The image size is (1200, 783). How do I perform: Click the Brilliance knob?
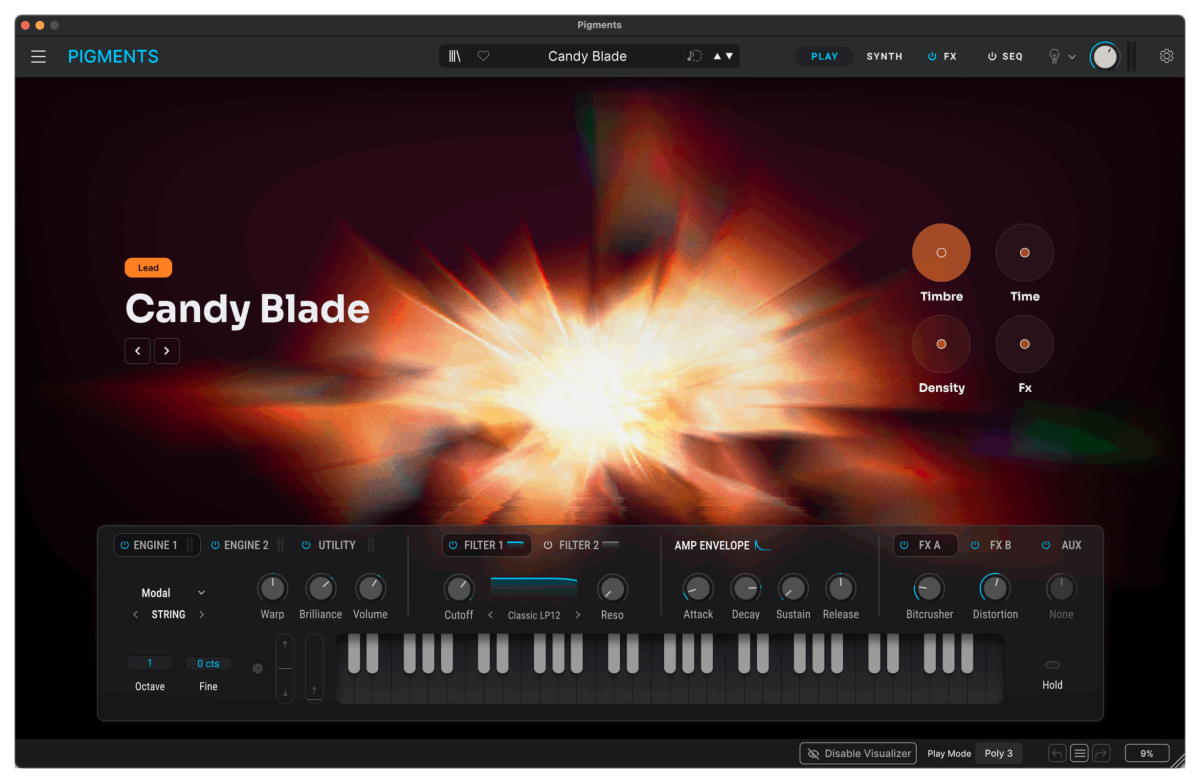(320, 588)
